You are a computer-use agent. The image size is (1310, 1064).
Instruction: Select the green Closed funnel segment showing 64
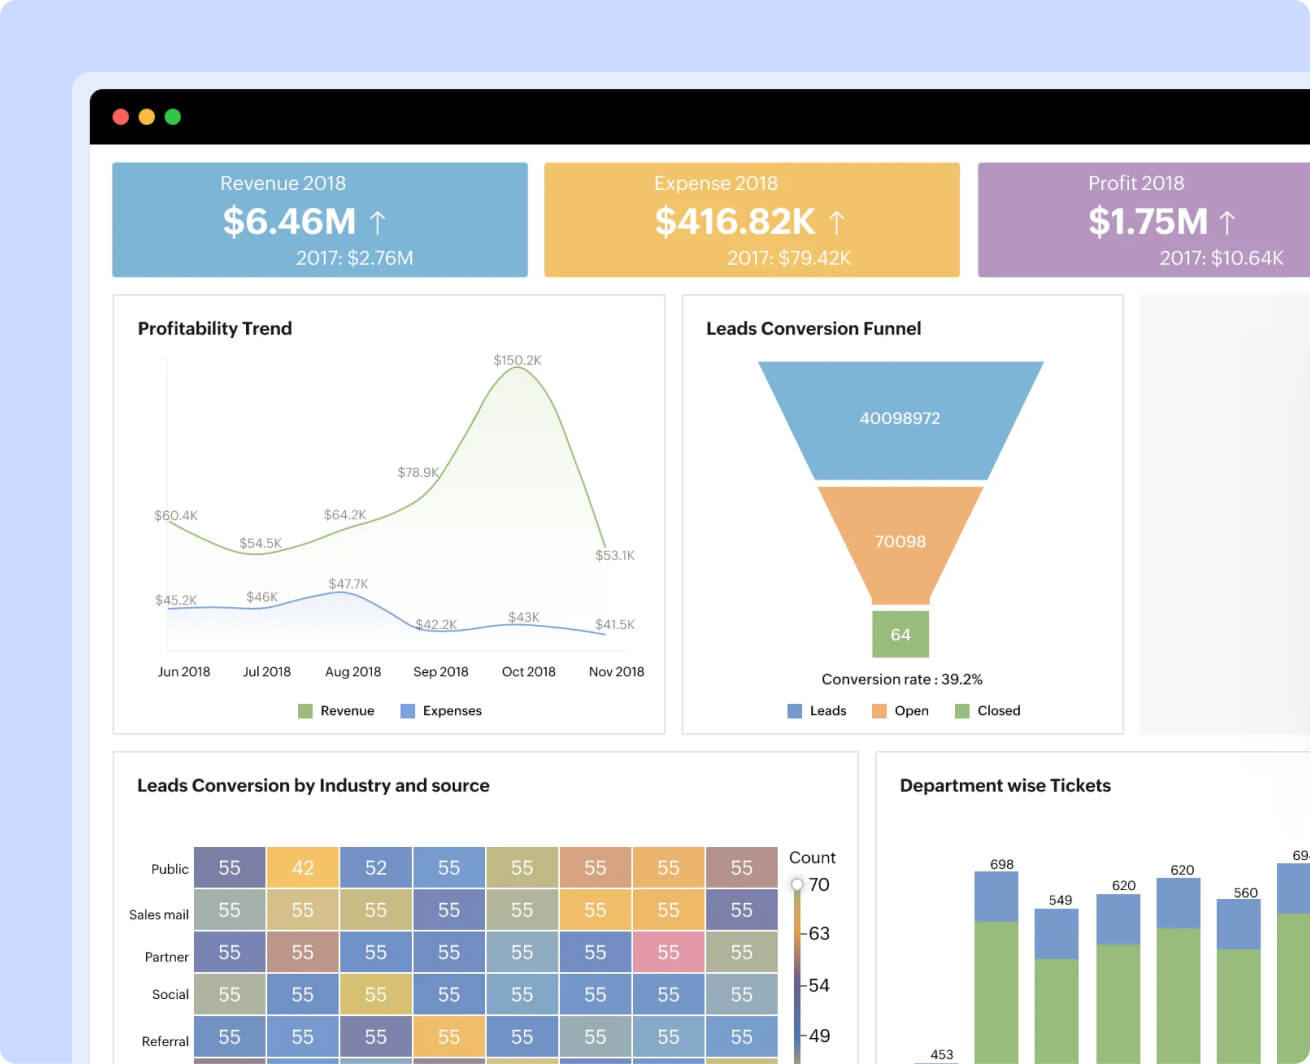pyautogui.click(x=900, y=634)
